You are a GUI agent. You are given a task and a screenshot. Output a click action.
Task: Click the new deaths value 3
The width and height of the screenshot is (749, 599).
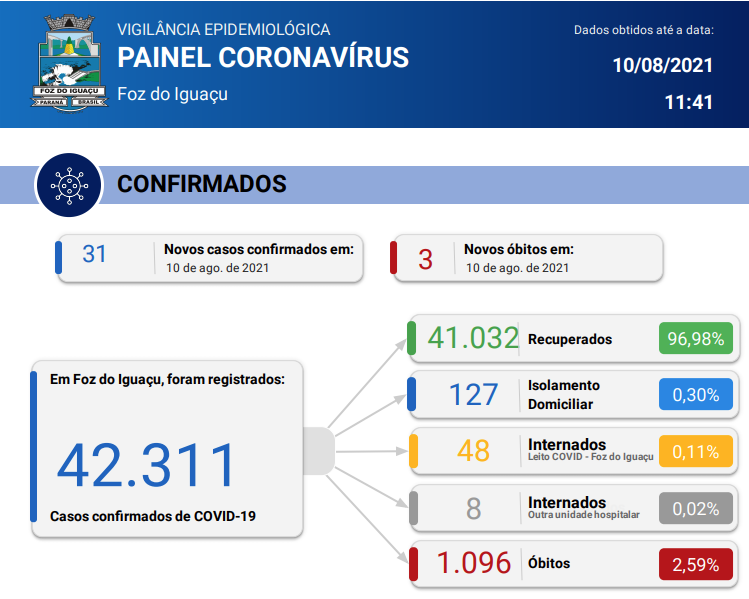425,260
